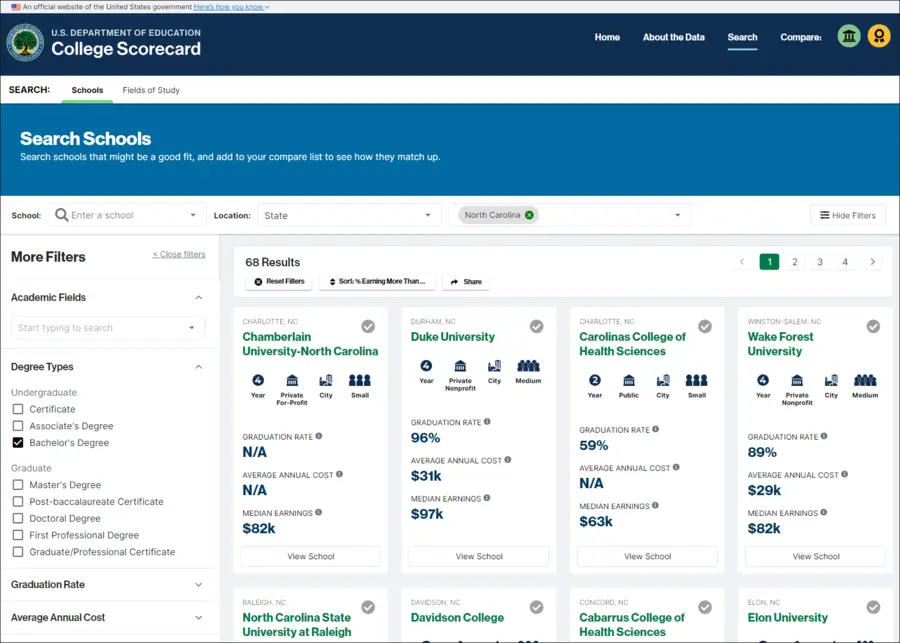
Task: Open the Wake Forest University title link
Action: pos(780,344)
